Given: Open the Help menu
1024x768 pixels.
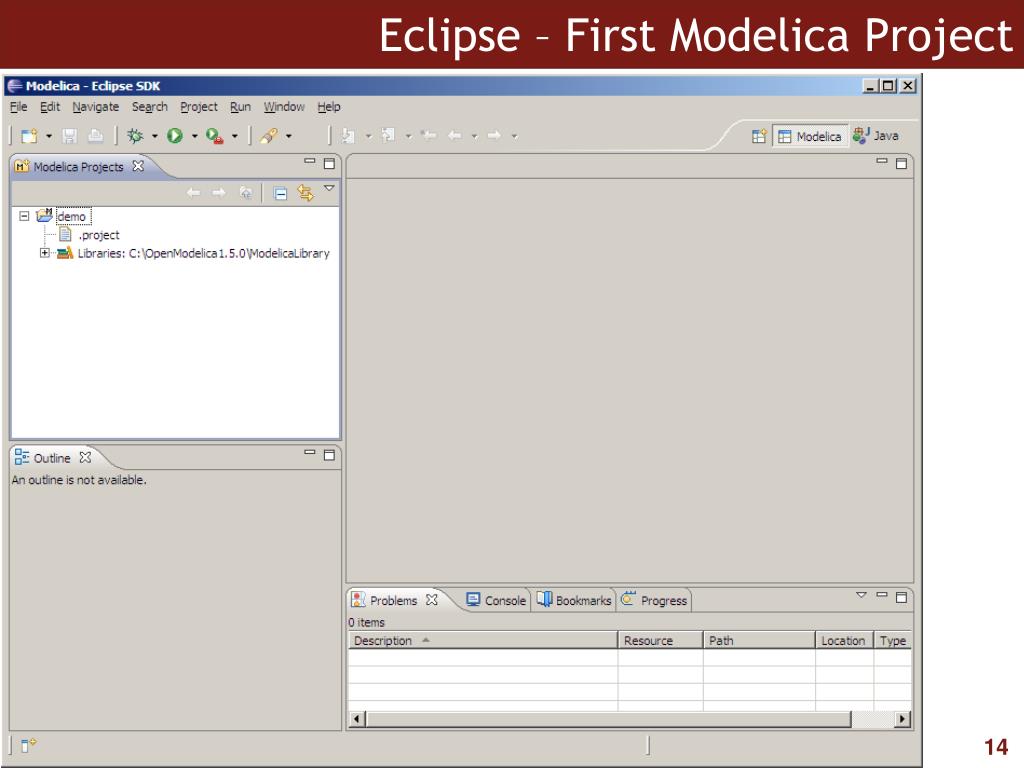Looking at the screenshot, I should pos(328,106).
